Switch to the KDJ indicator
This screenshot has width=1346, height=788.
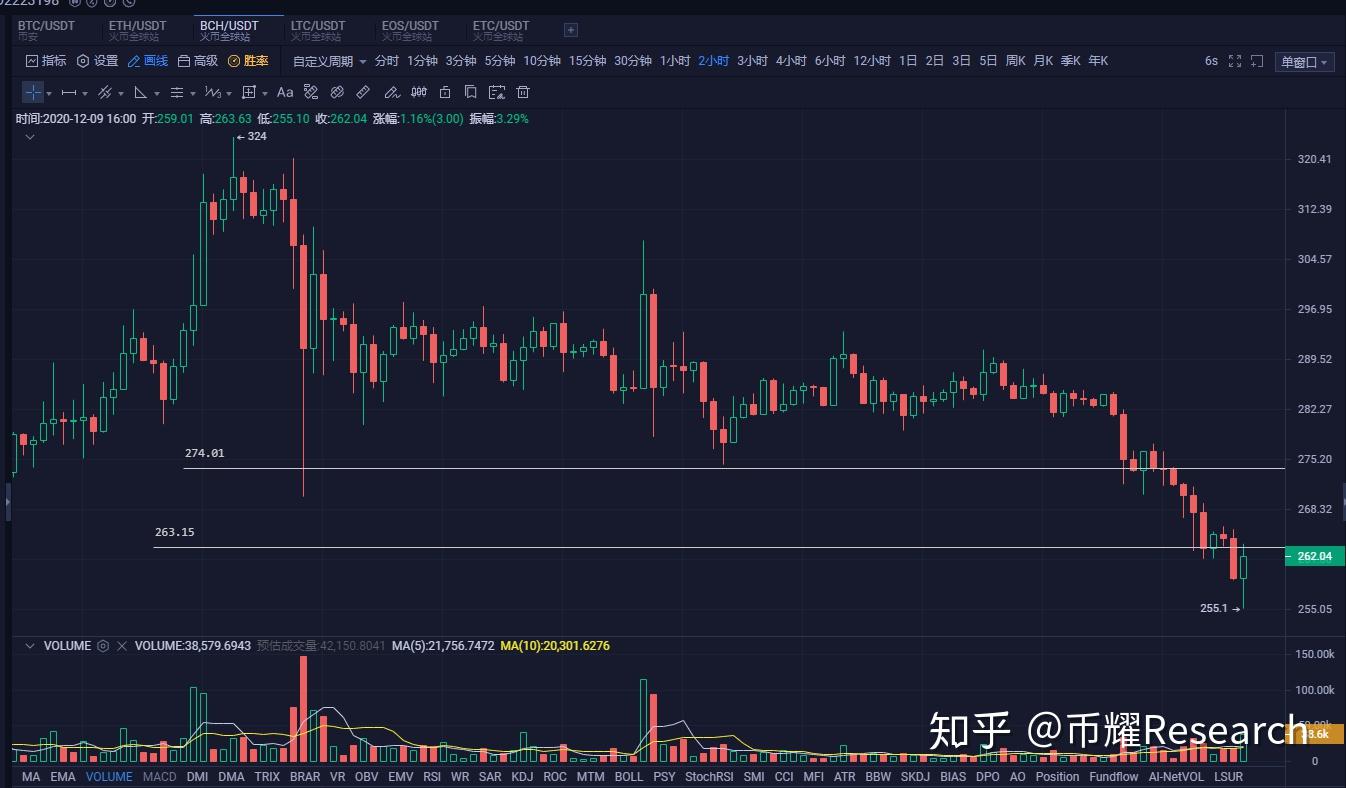coord(522,776)
